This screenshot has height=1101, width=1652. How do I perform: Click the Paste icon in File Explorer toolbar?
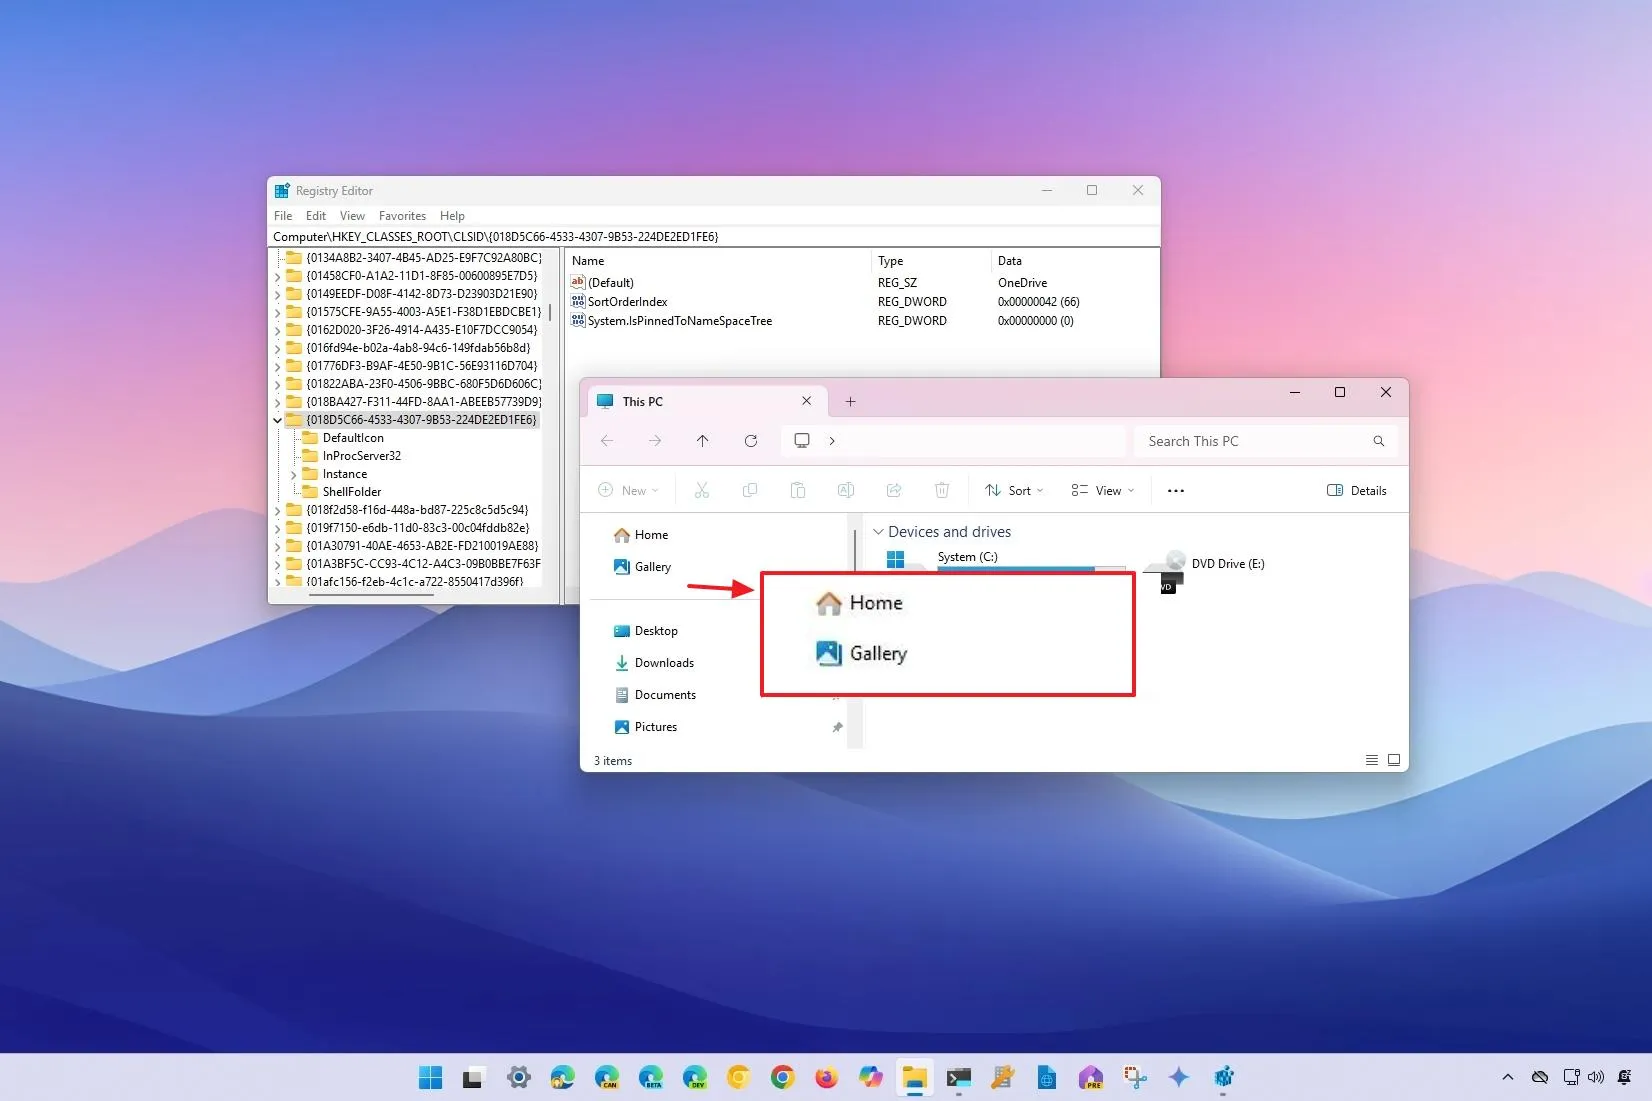797,490
